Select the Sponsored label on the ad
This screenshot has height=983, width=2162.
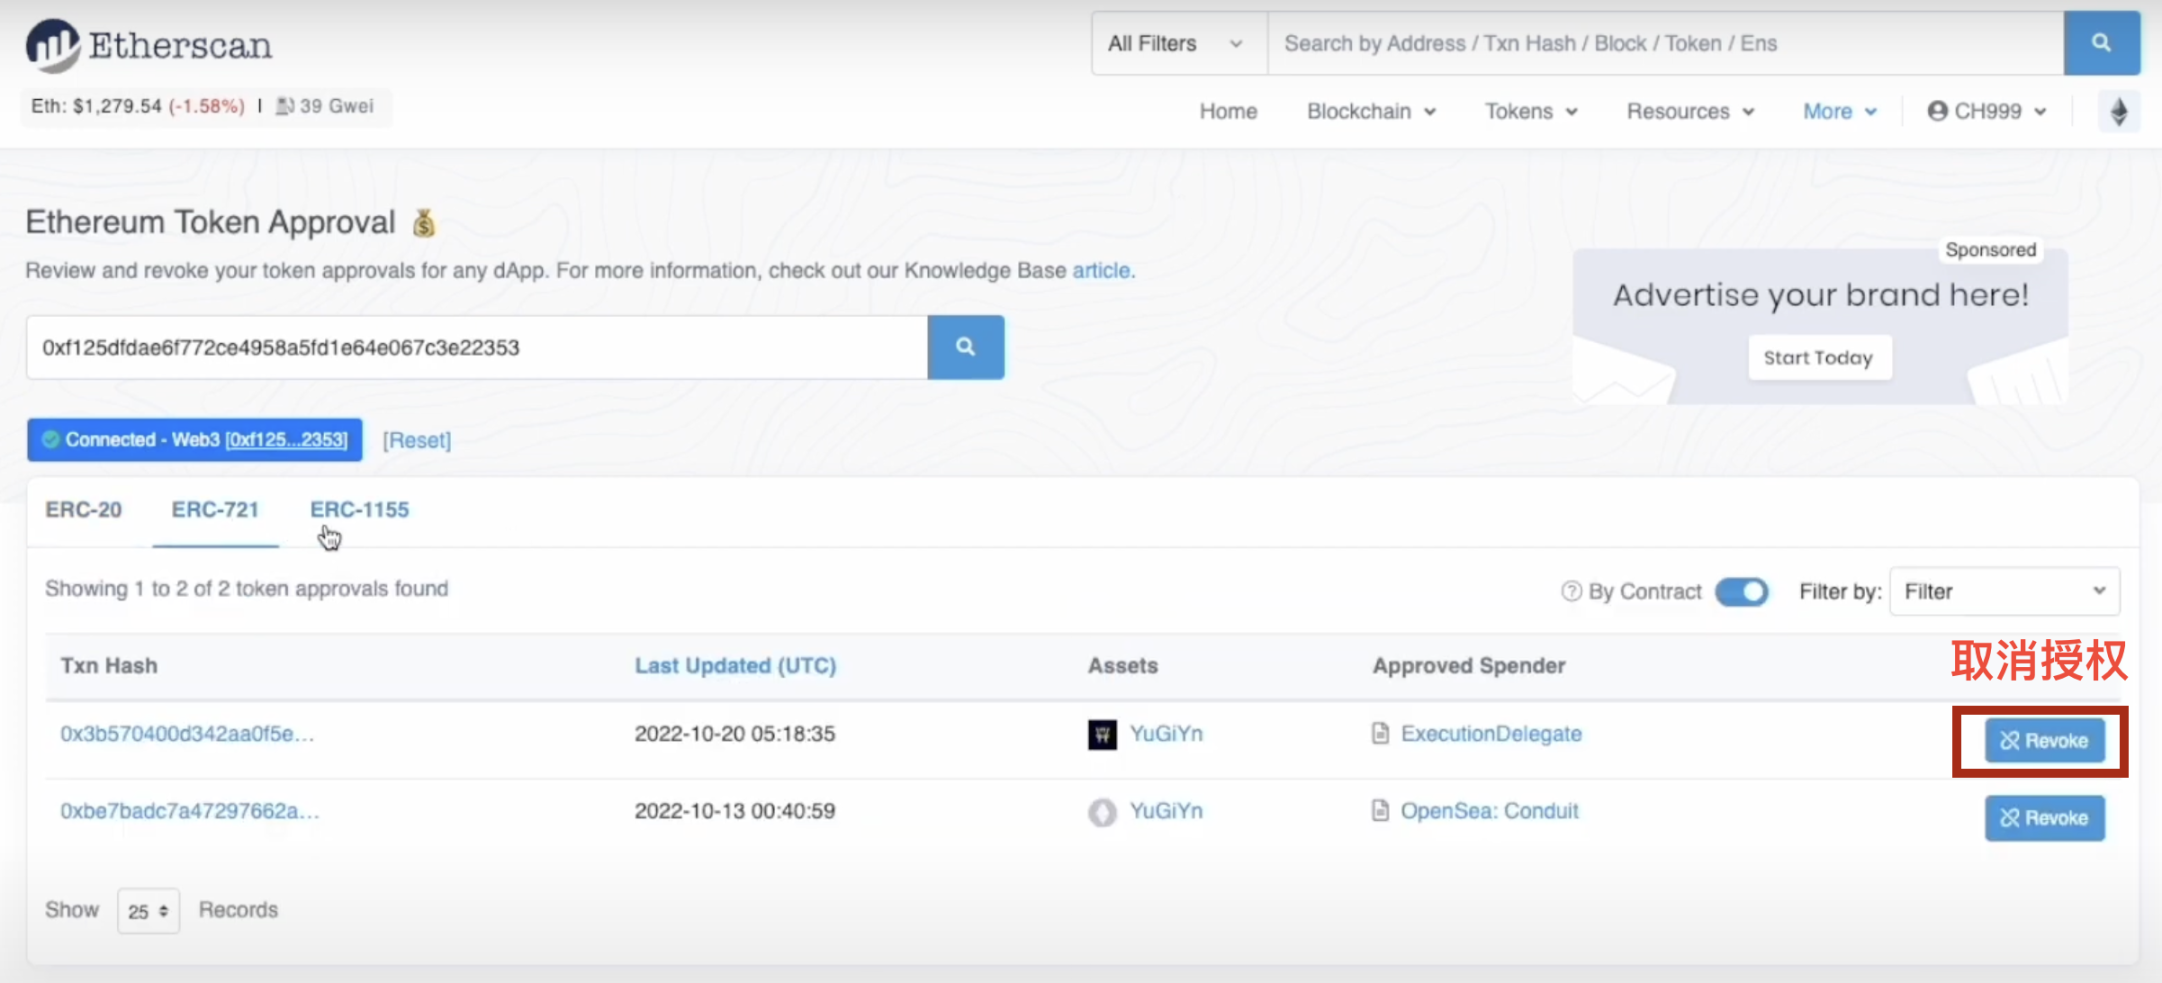point(1990,250)
